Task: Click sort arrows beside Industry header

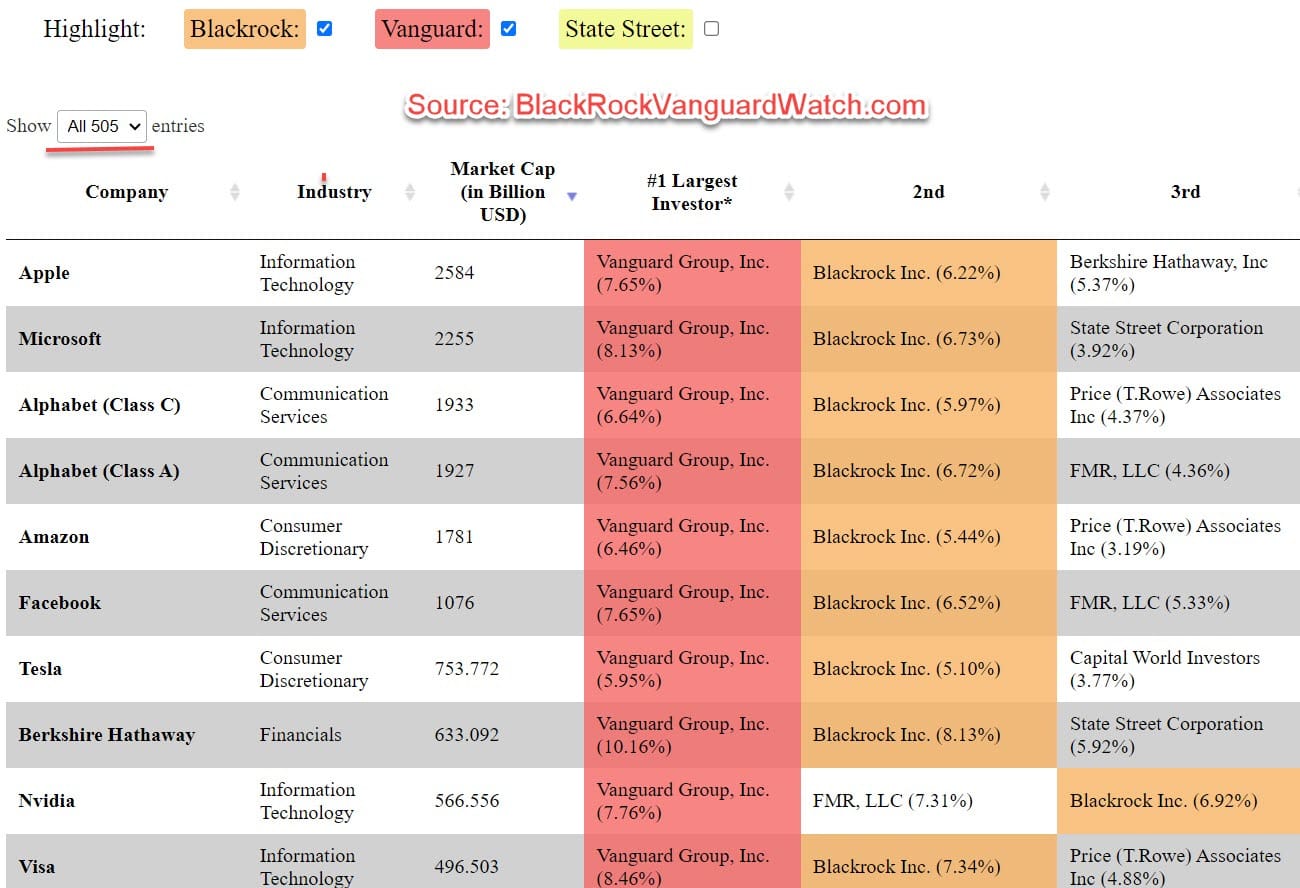Action: coord(410,192)
